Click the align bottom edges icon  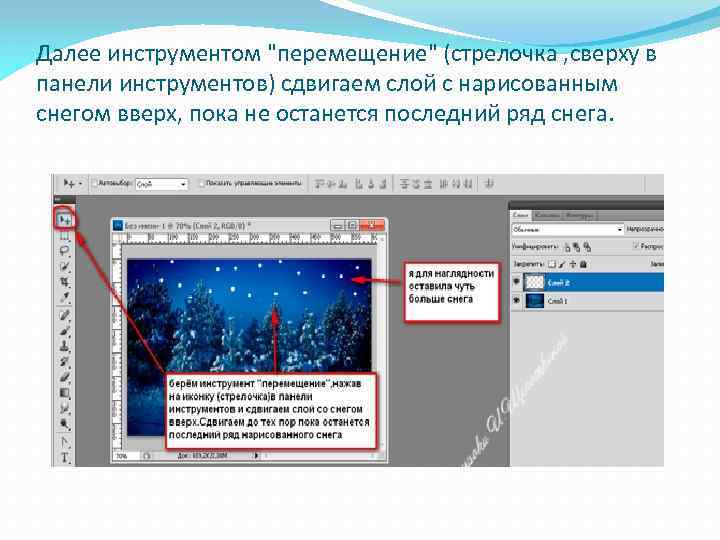(x=343, y=184)
